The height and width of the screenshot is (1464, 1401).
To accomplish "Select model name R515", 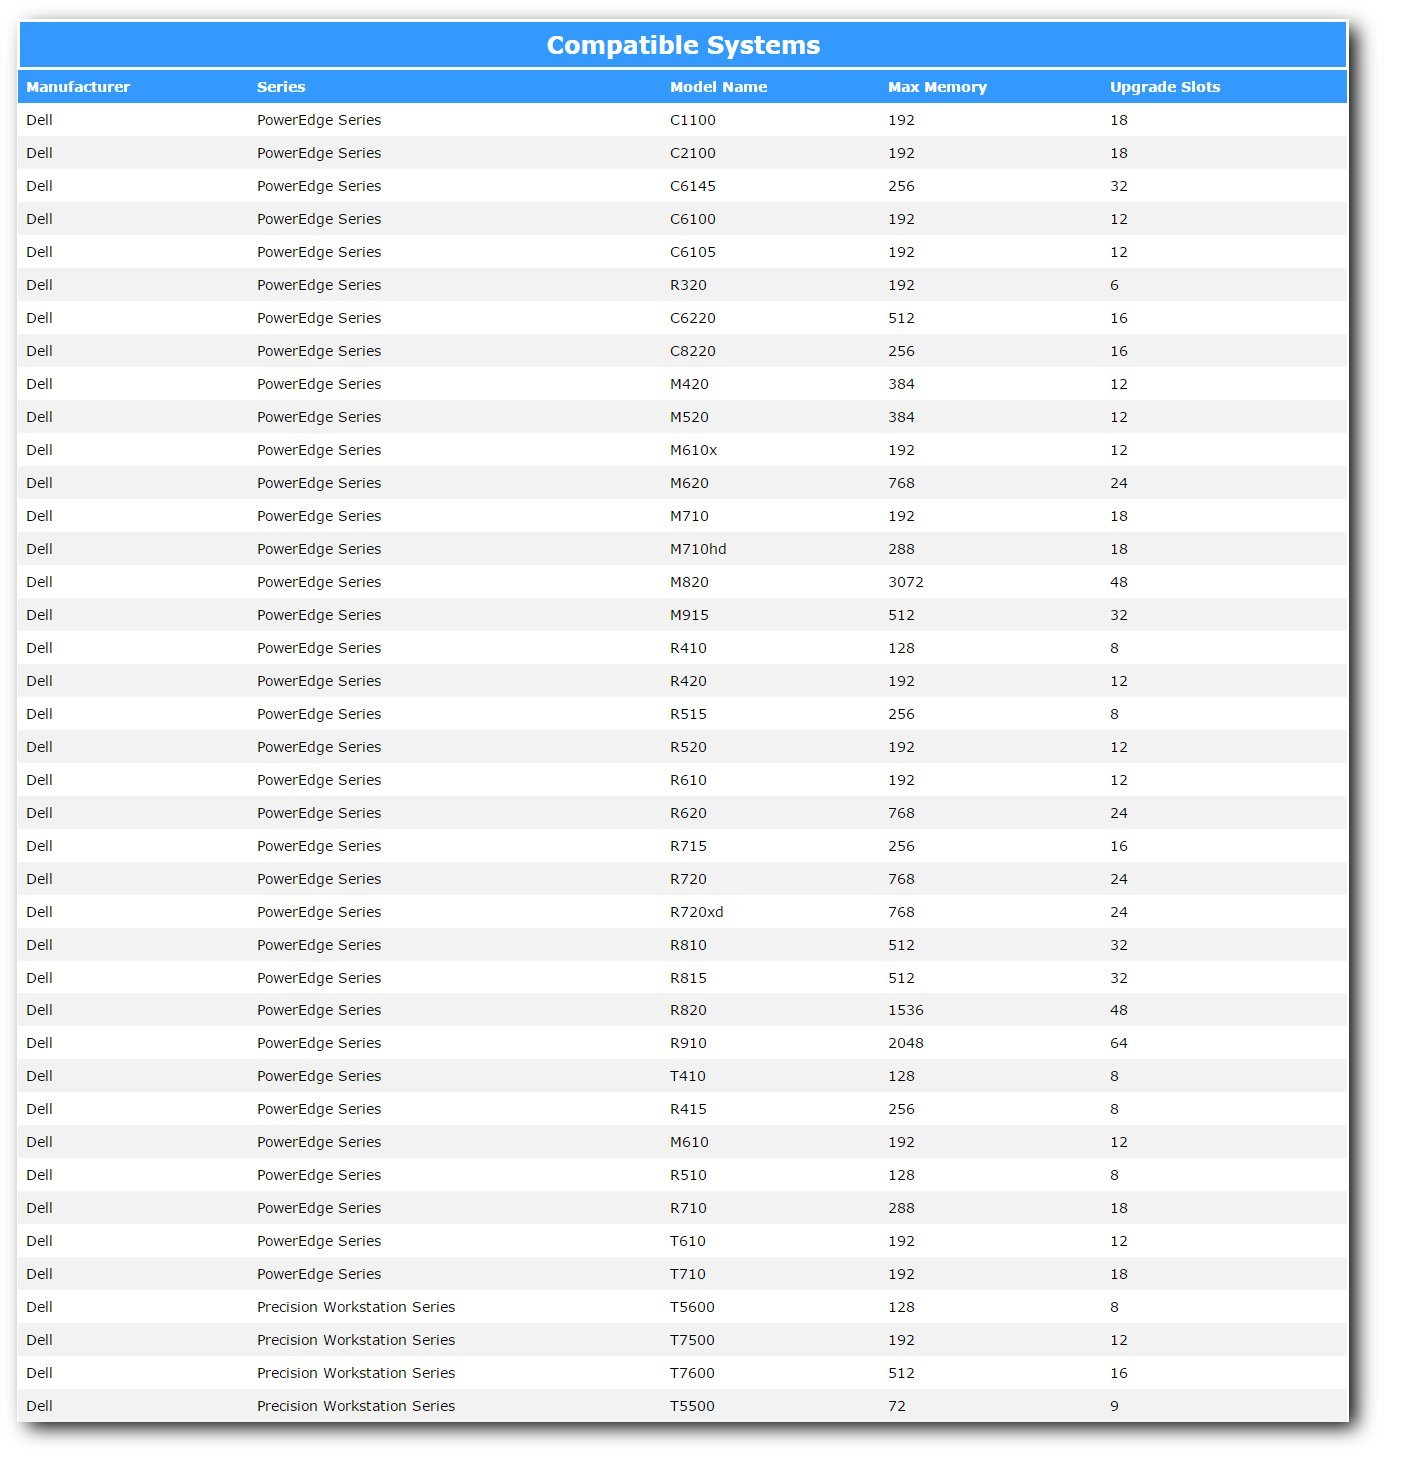I will point(688,714).
